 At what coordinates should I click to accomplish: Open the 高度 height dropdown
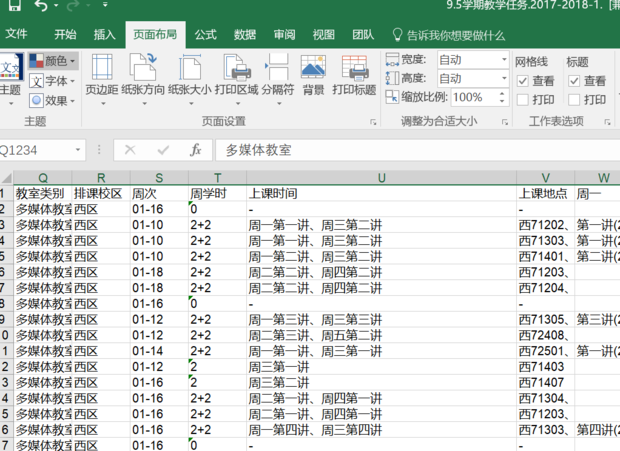click(504, 78)
